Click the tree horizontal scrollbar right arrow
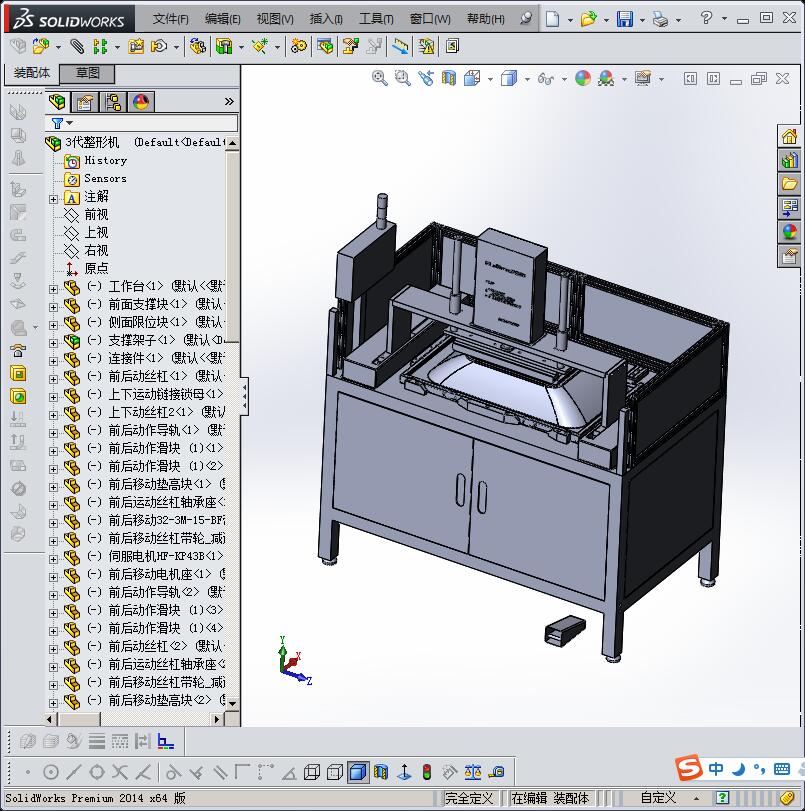Image resolution: width=805 pixels, height=811 pixels. [217, 719]
